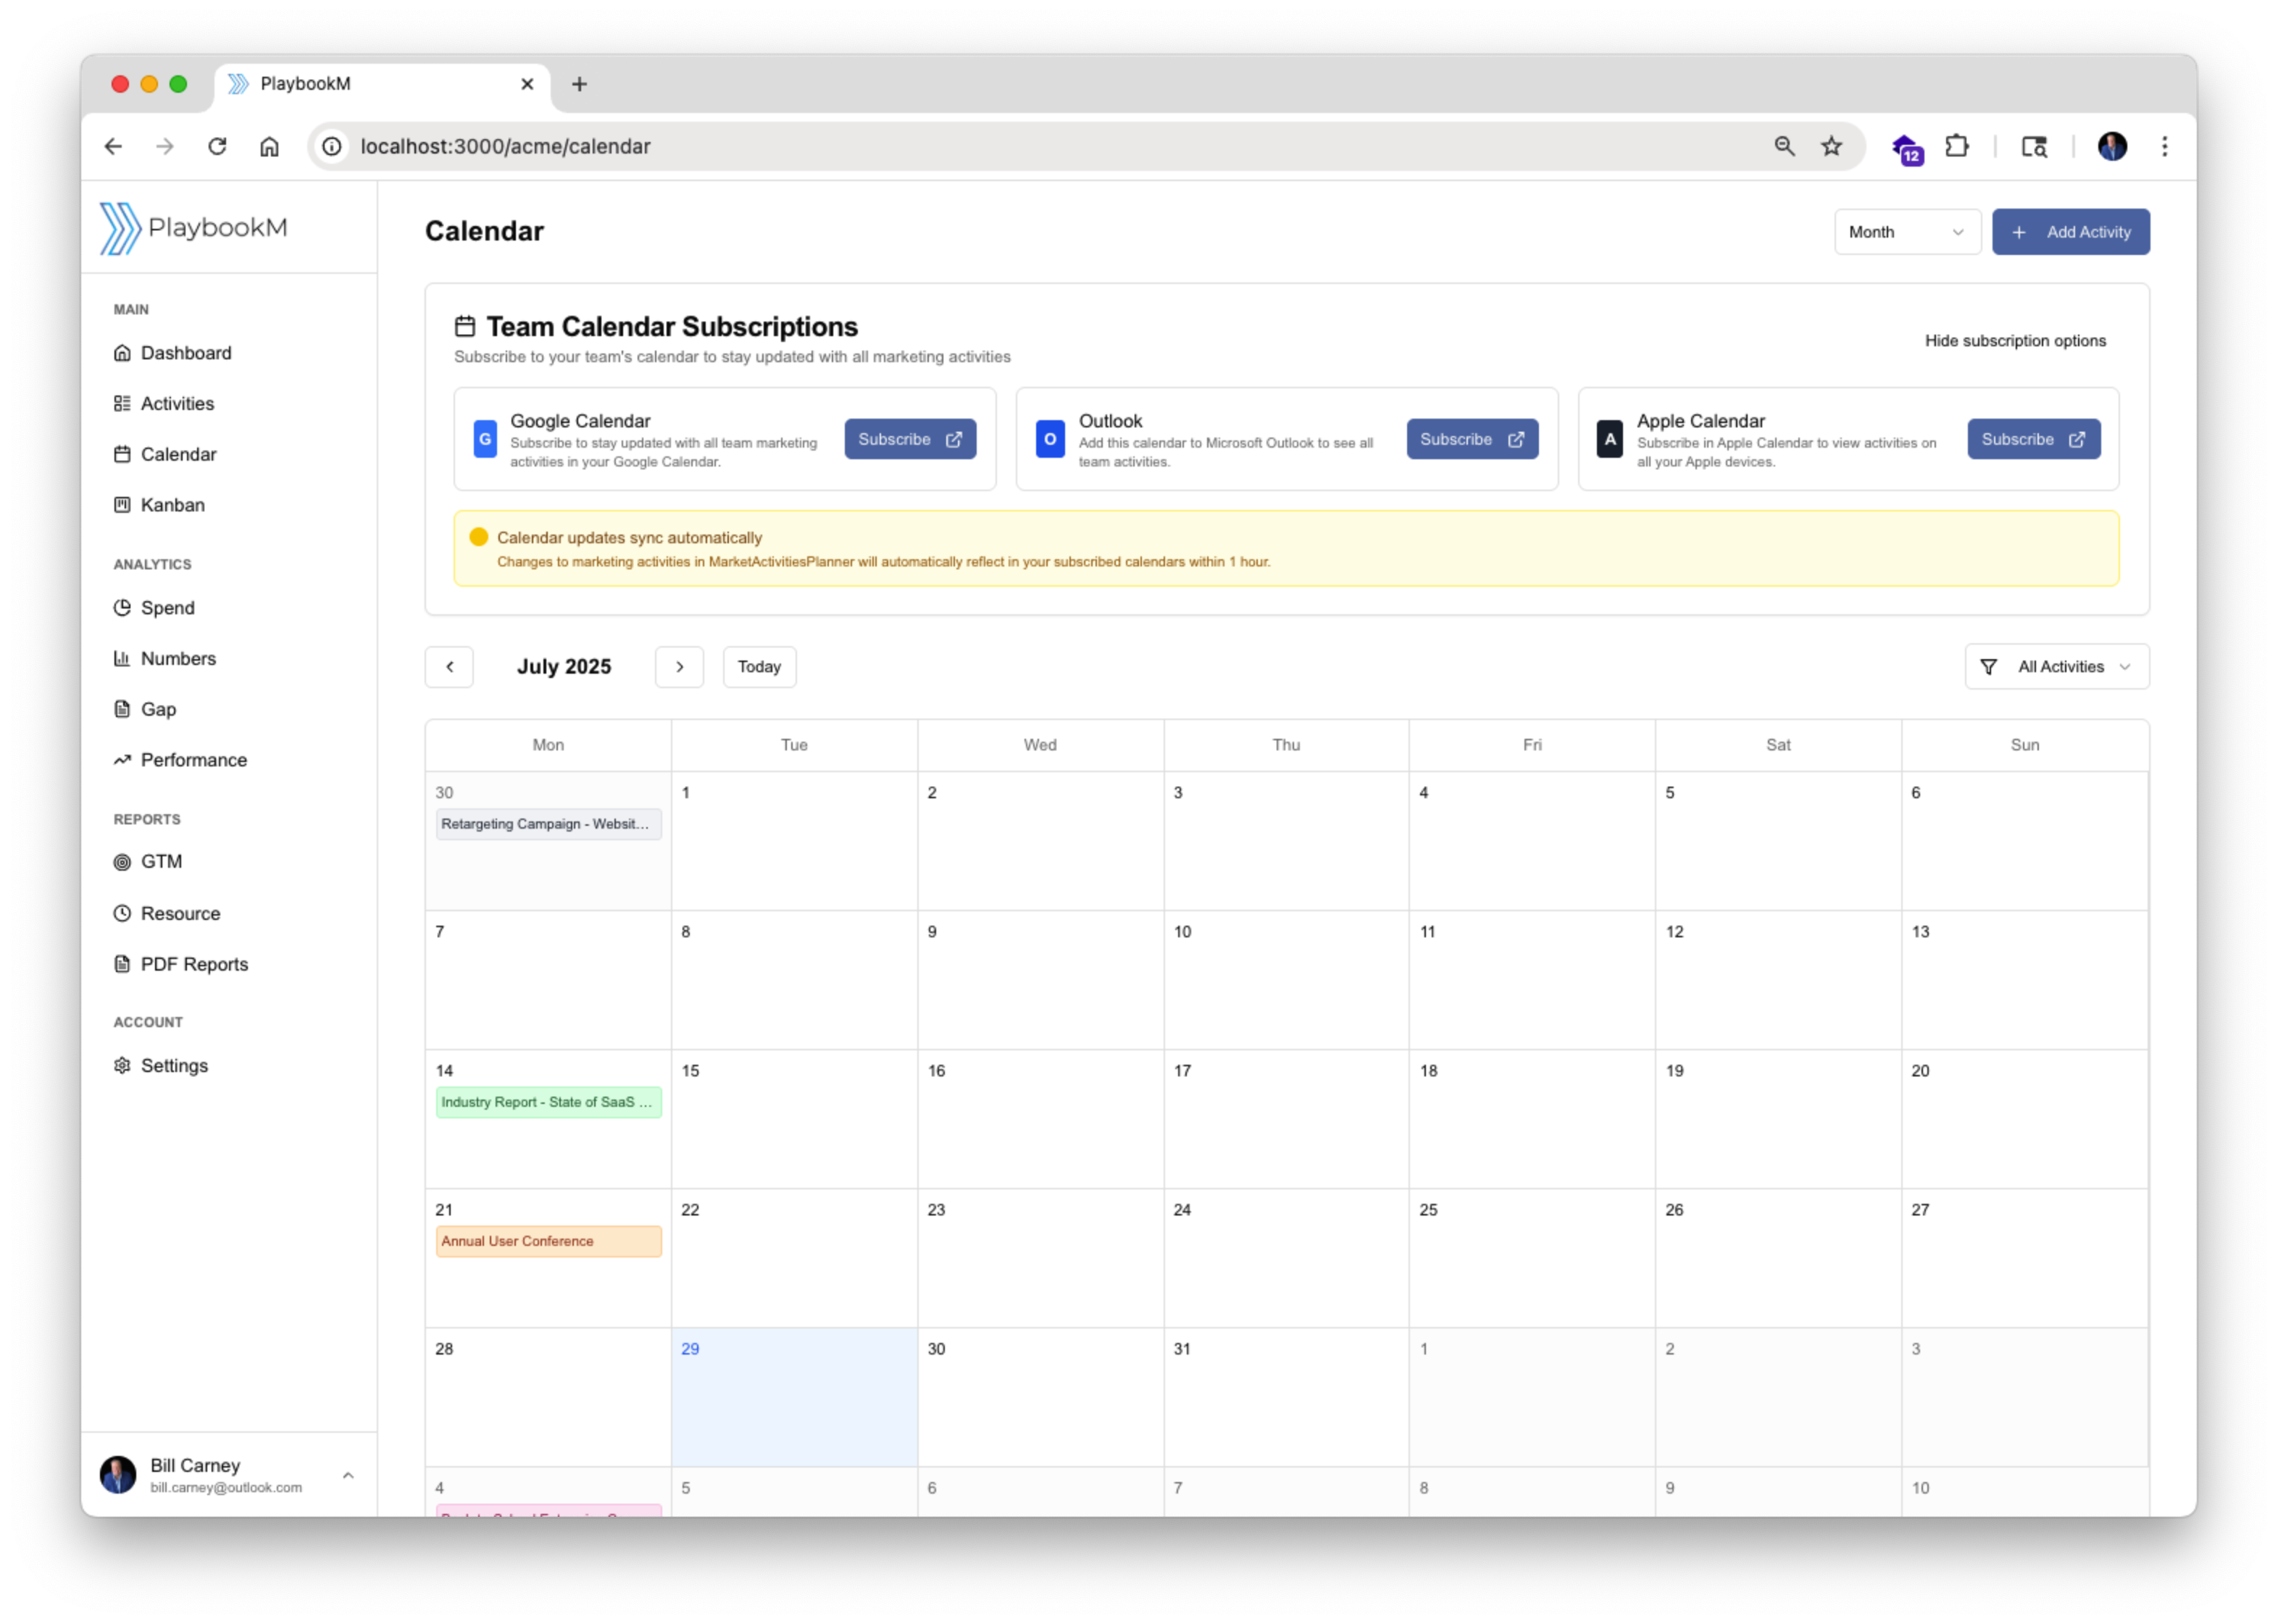Hide subscription options
2278x1624 pixels.
[2015, 340]
